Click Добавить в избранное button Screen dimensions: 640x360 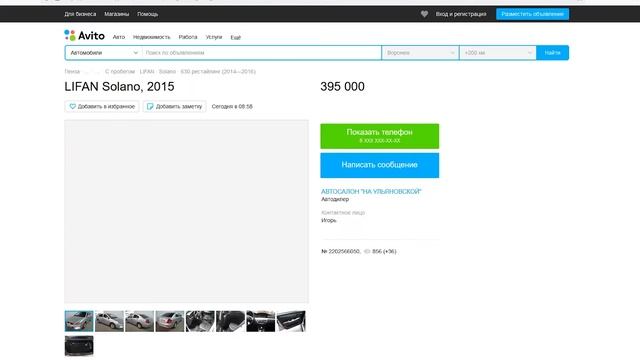click(102, 106)
